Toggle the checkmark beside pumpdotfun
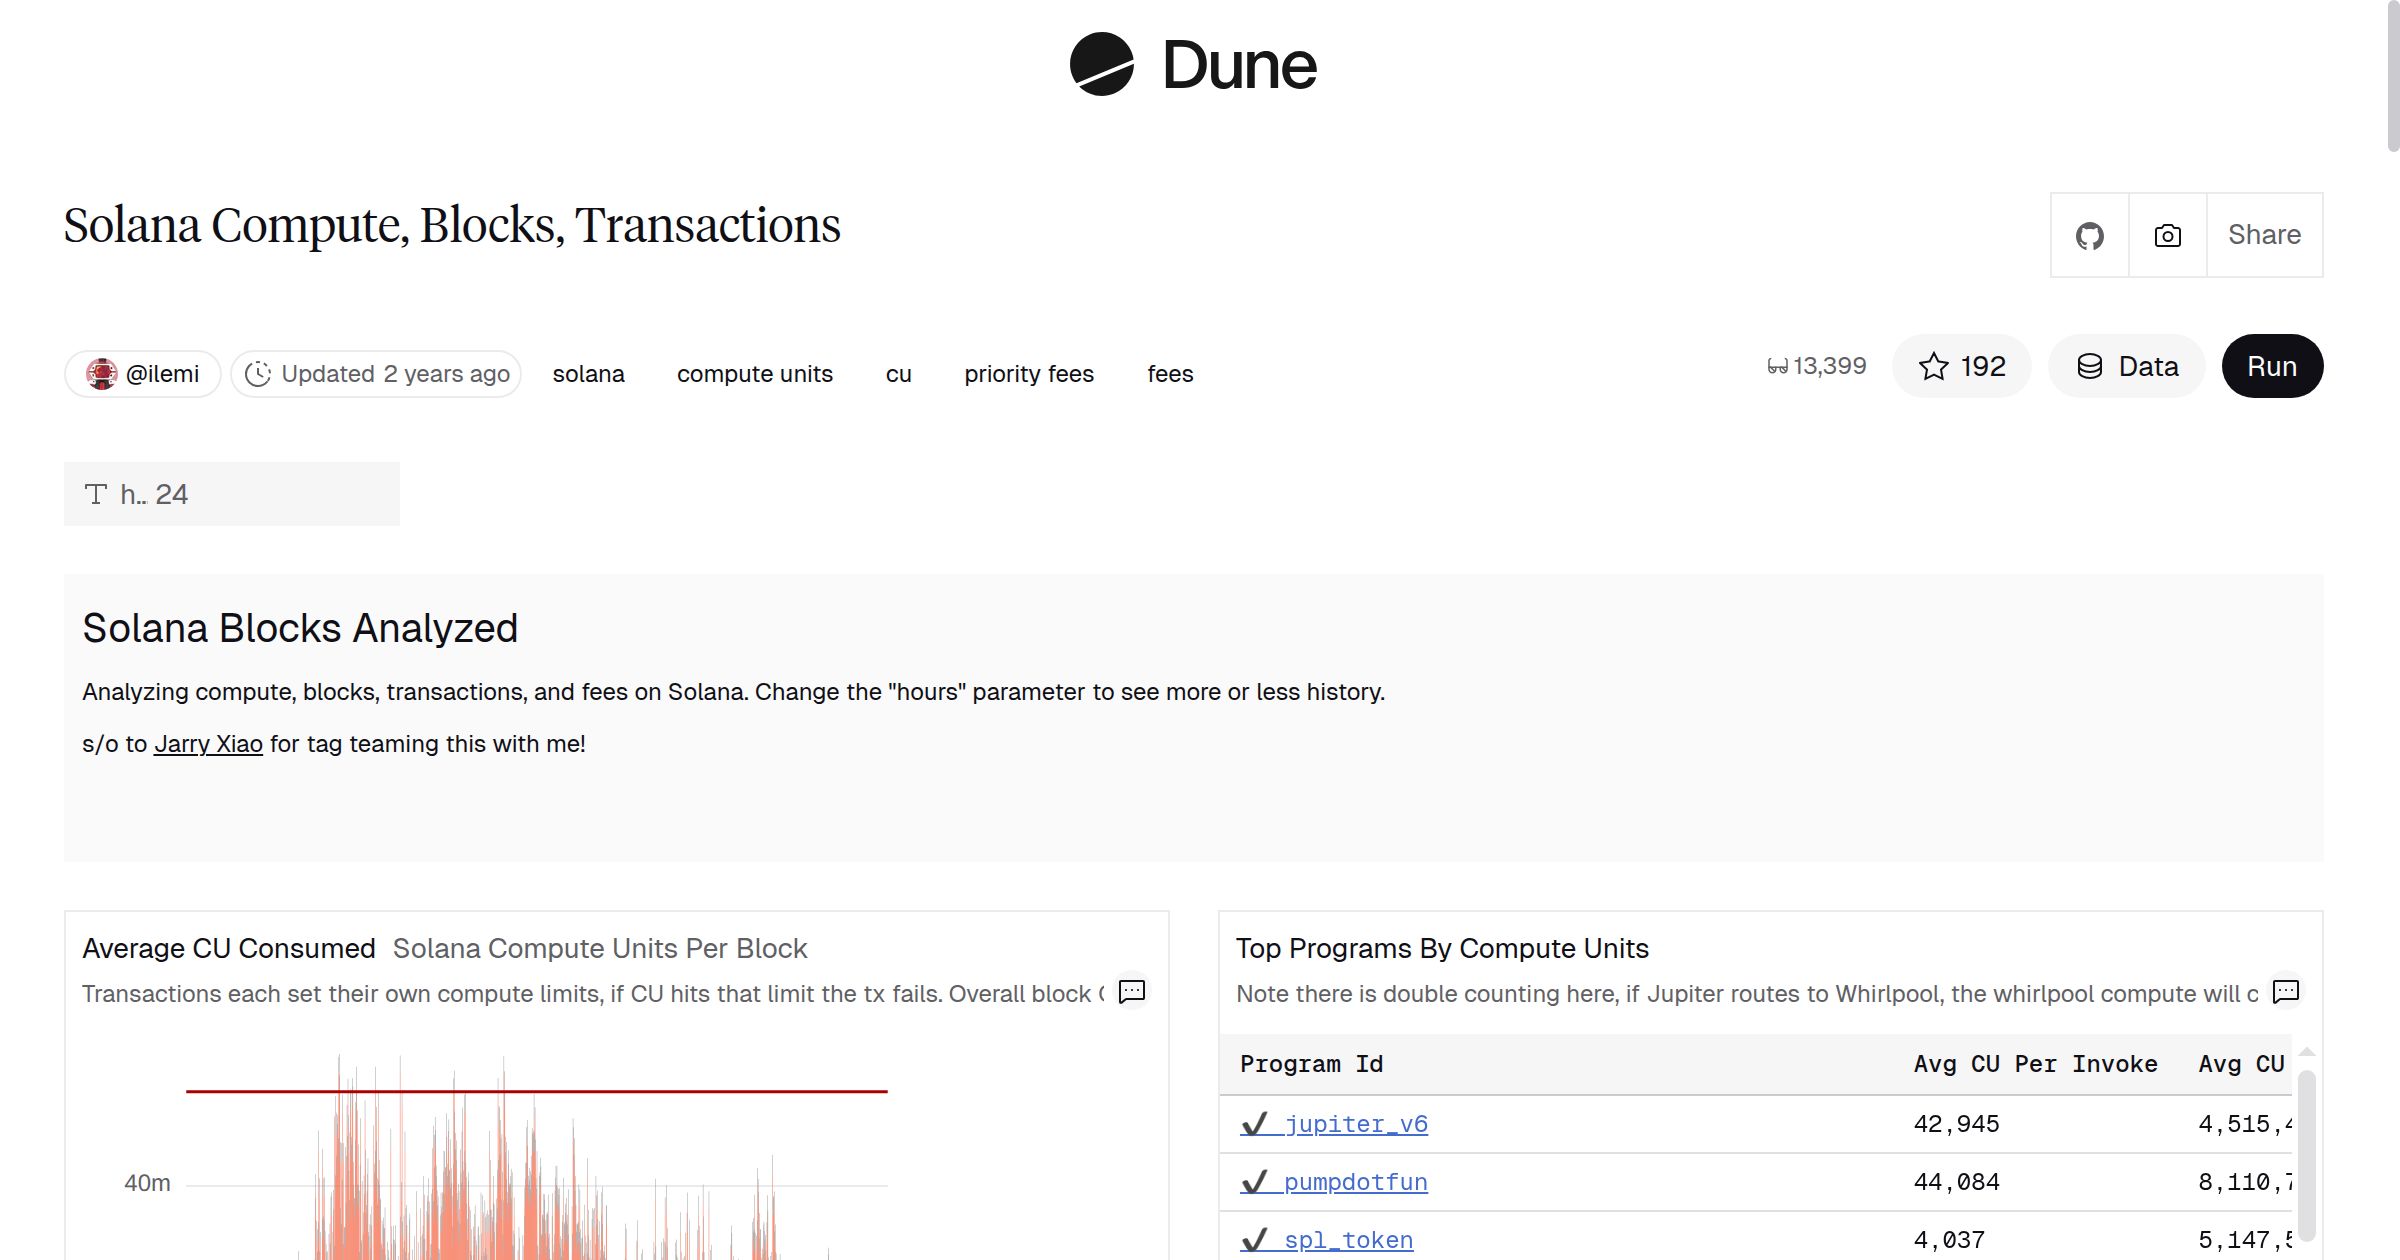This screenshot has height=1260, width=2400. click(x=1255, y=1181)
